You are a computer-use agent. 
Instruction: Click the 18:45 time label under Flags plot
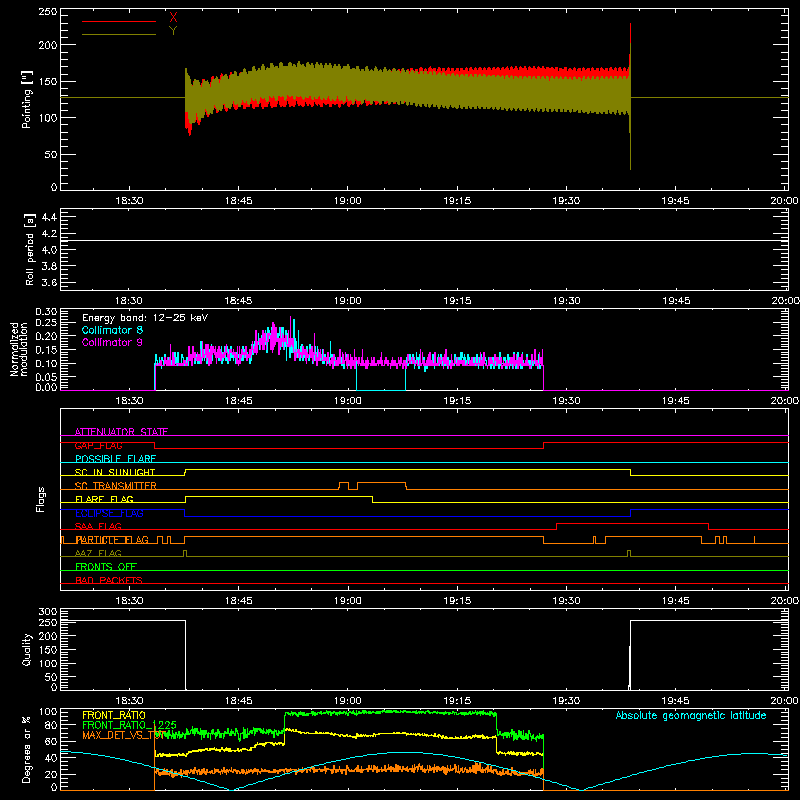[238, 601]
